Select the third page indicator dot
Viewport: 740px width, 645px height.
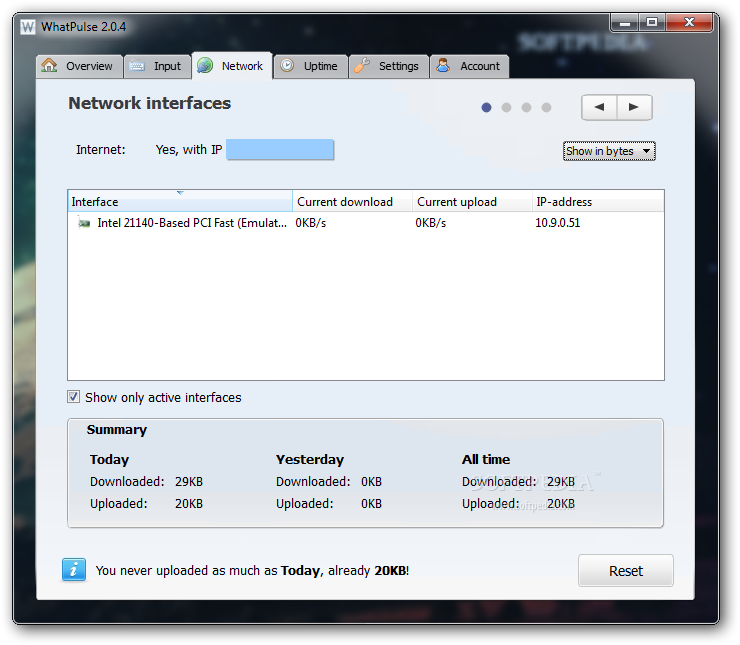pos(526,108)
